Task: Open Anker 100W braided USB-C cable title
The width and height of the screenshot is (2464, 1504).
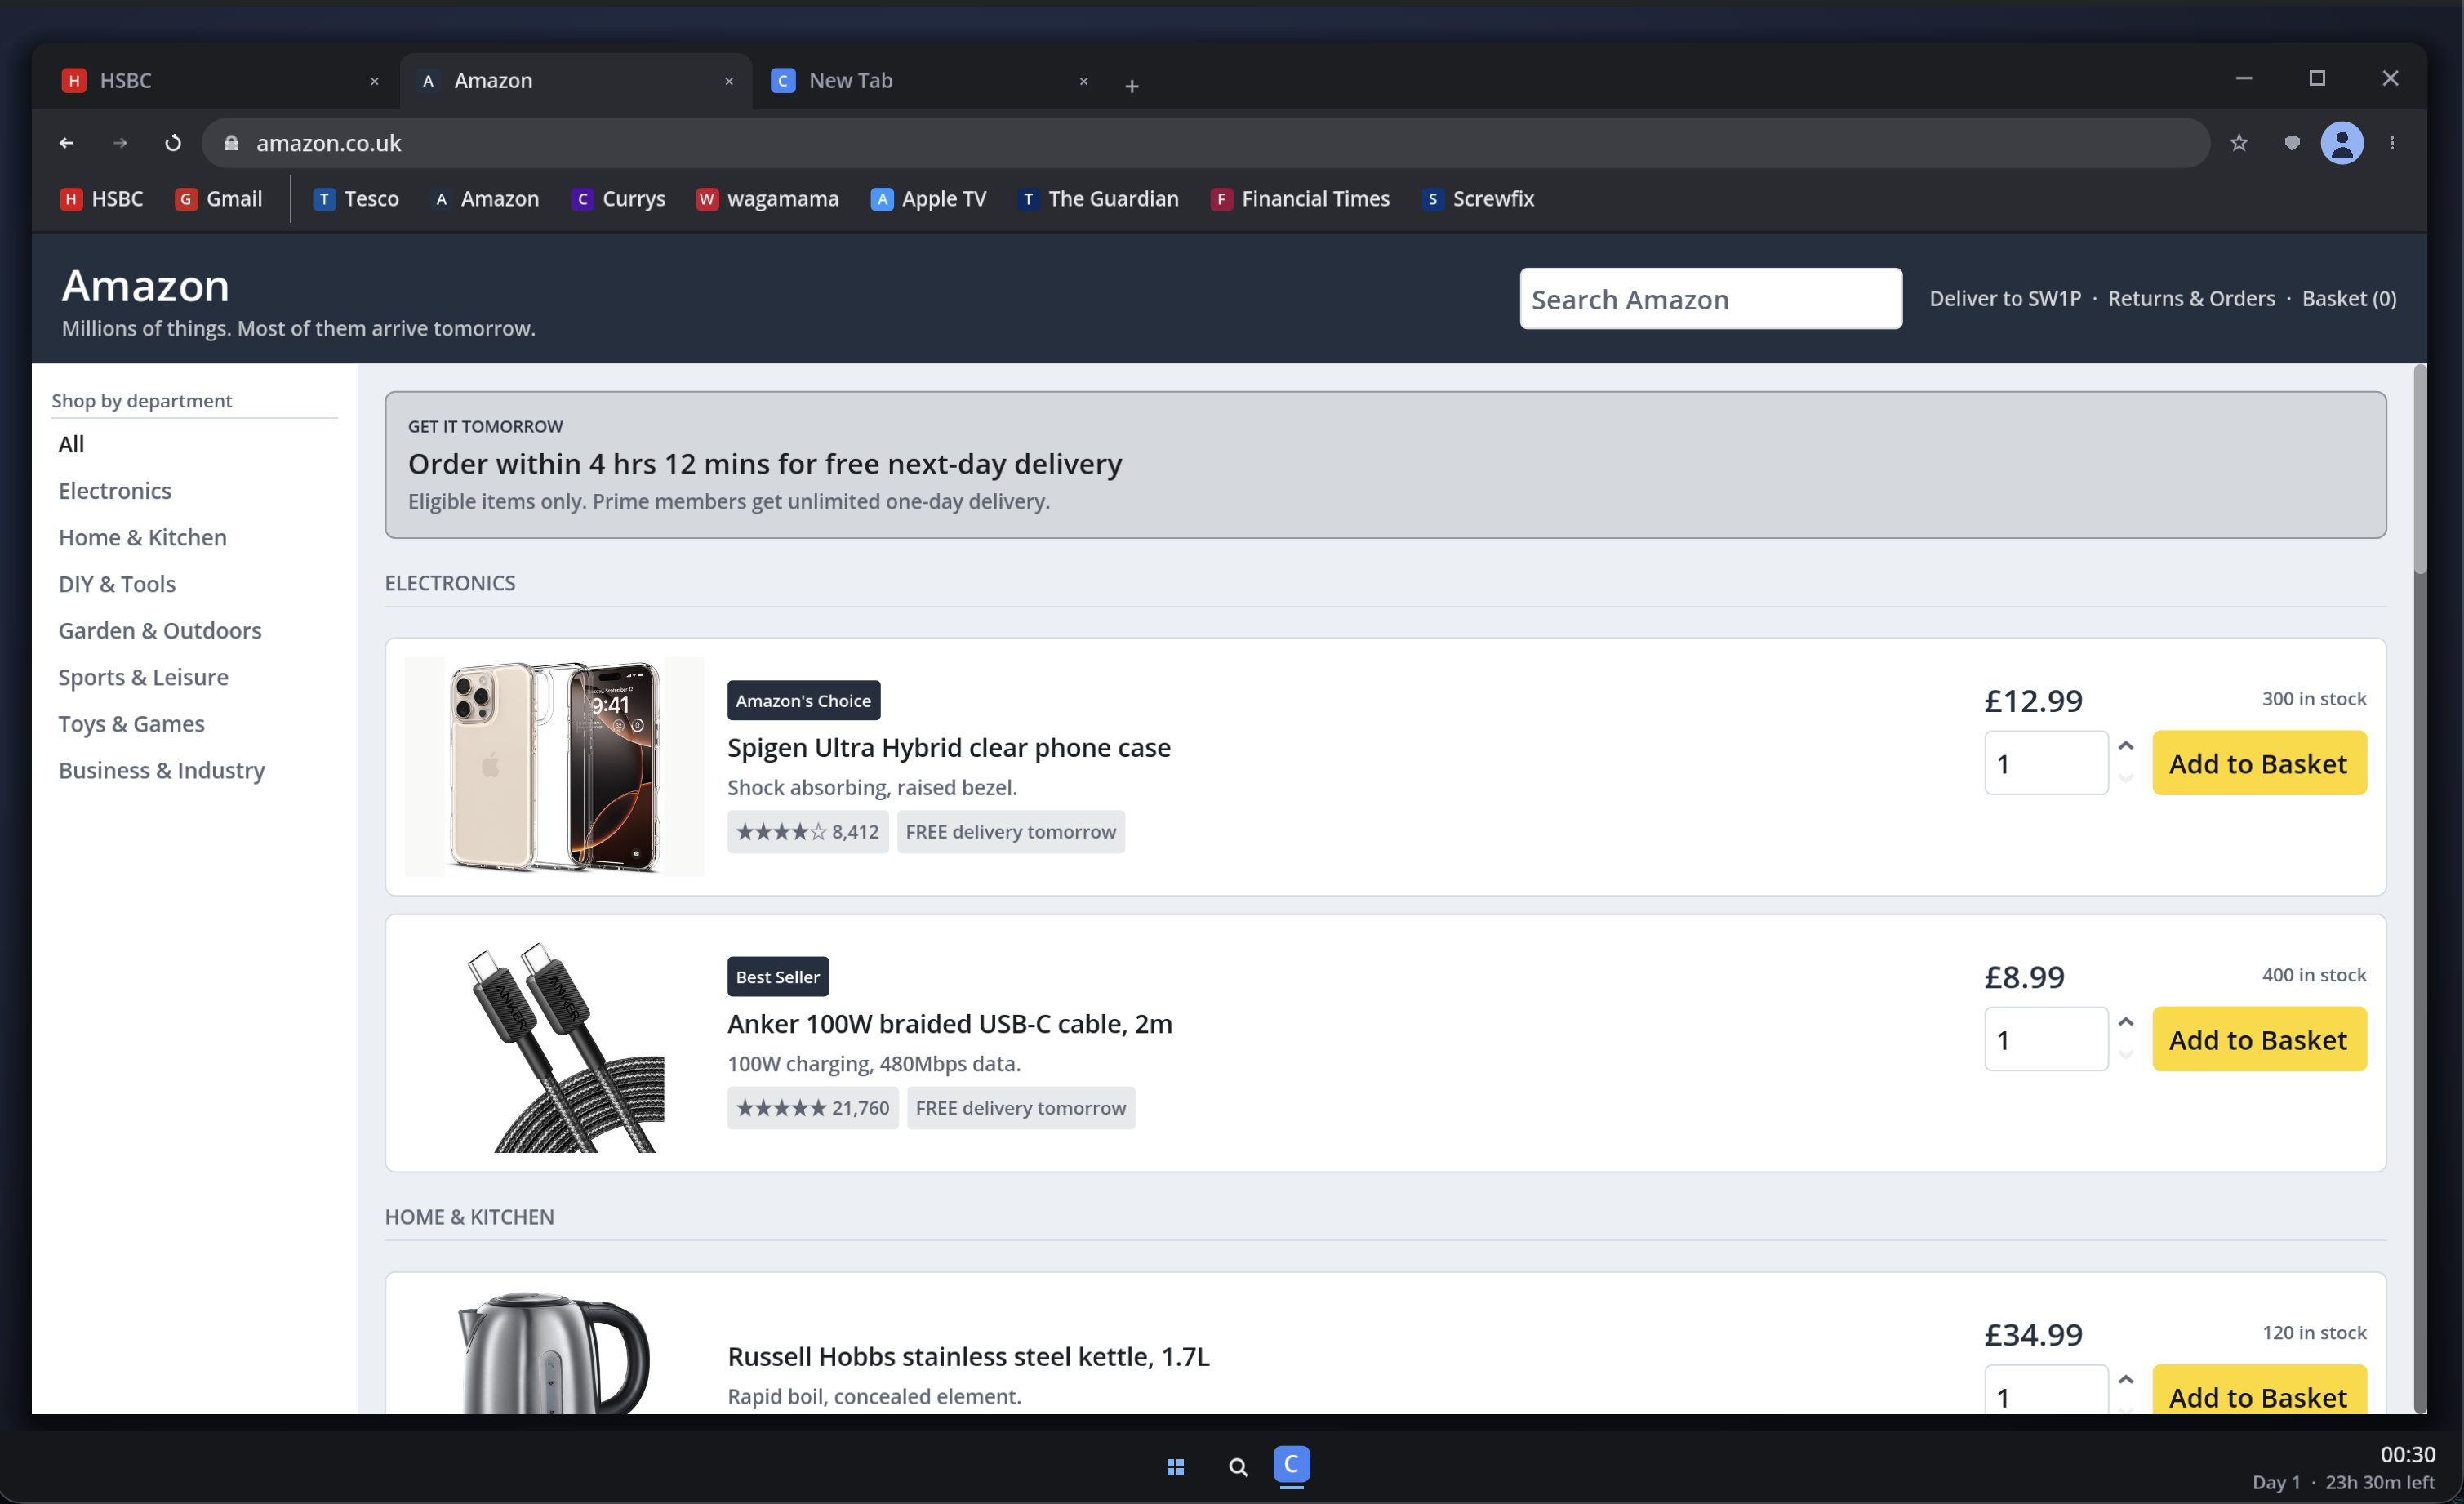Action: 949,1024
